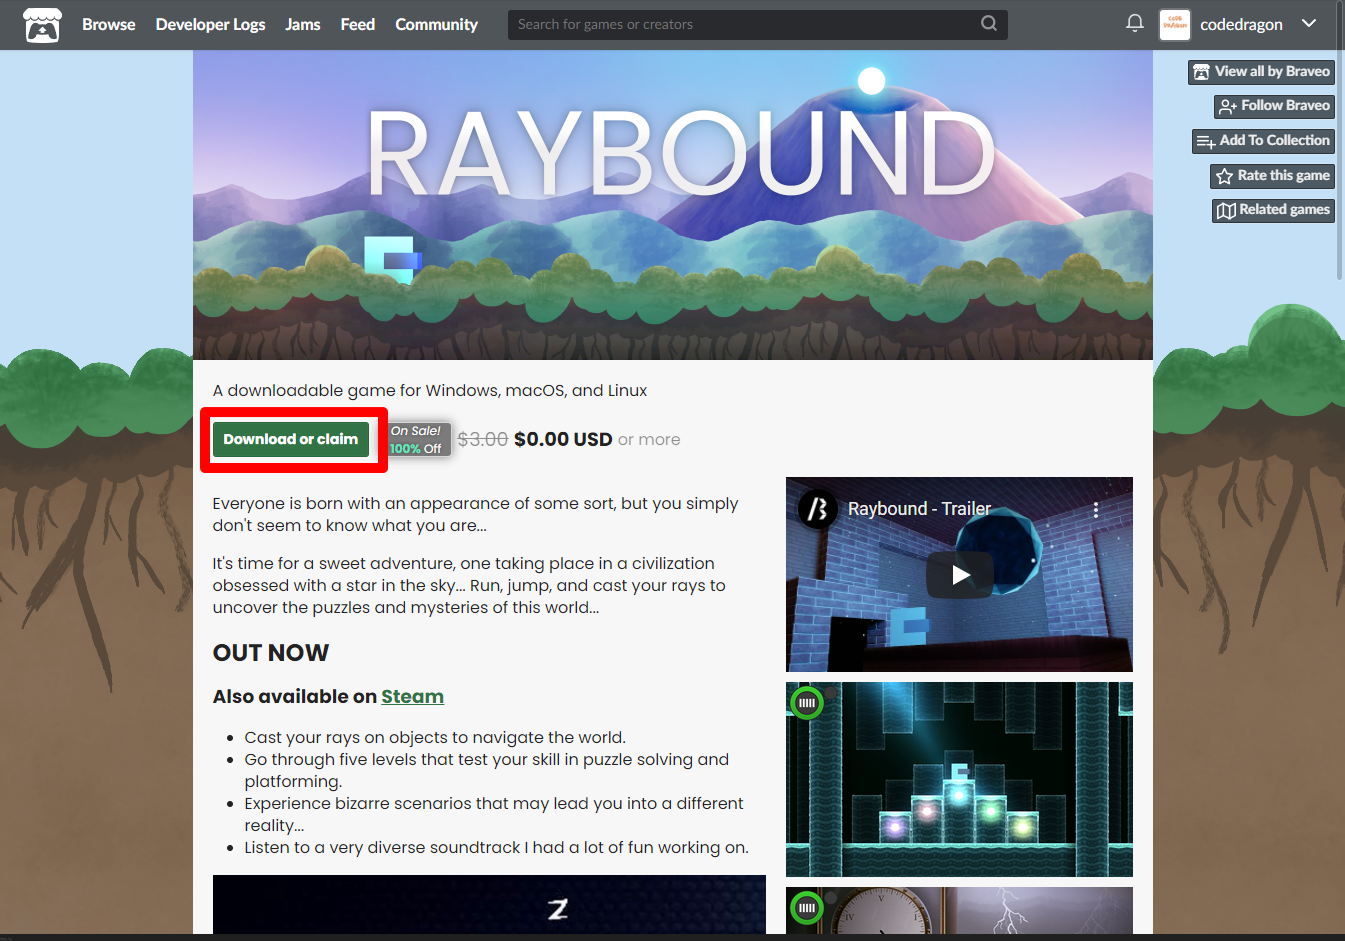Click the codedragon profile avatar
Image resolution: width=1345 pixels, height=941 pixels.
pyautogui.click(x=1174, y=25)
